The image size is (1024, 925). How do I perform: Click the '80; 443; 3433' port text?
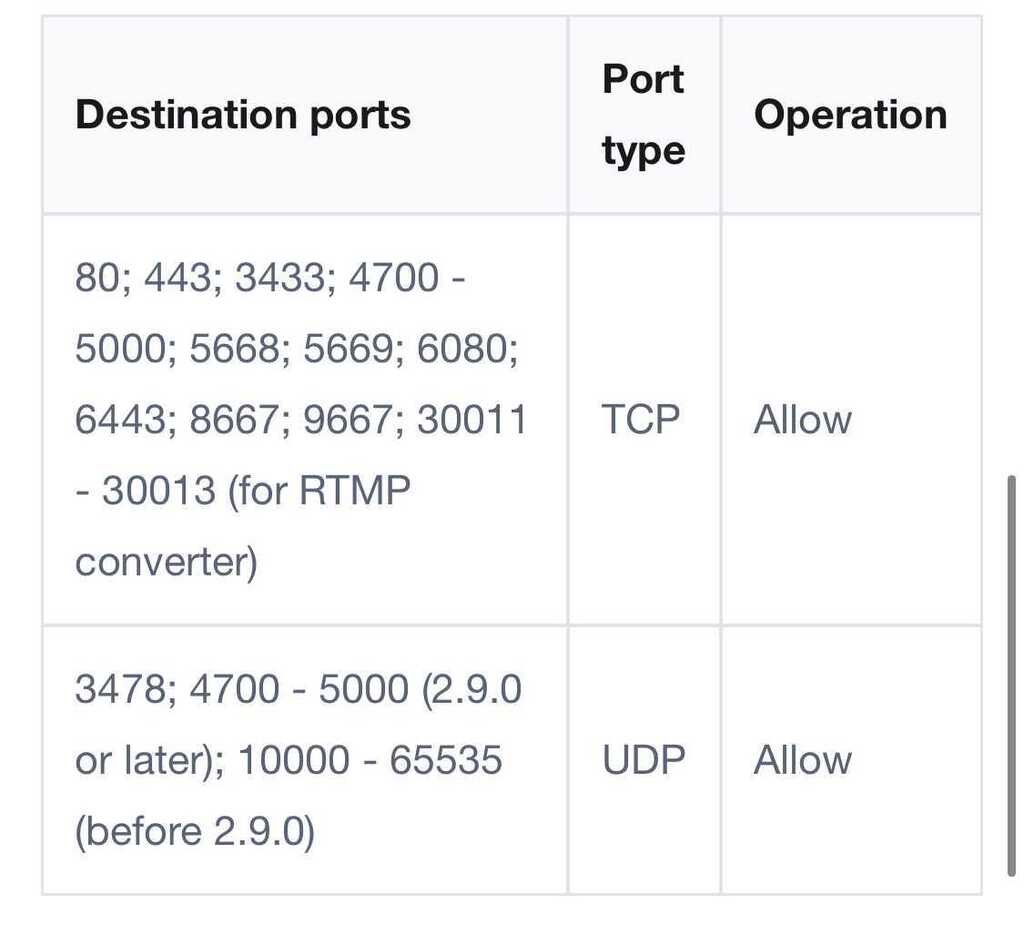click(200, 277)
